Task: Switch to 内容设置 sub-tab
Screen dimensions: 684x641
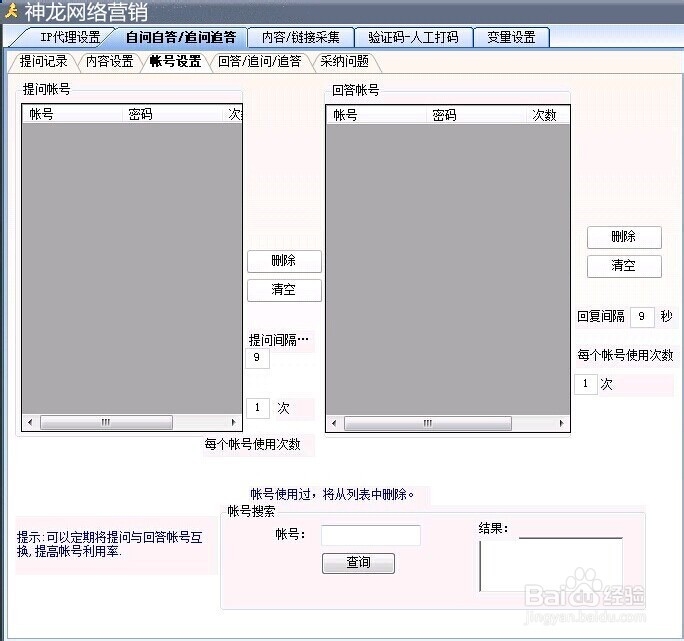Action: pos(109,62)
